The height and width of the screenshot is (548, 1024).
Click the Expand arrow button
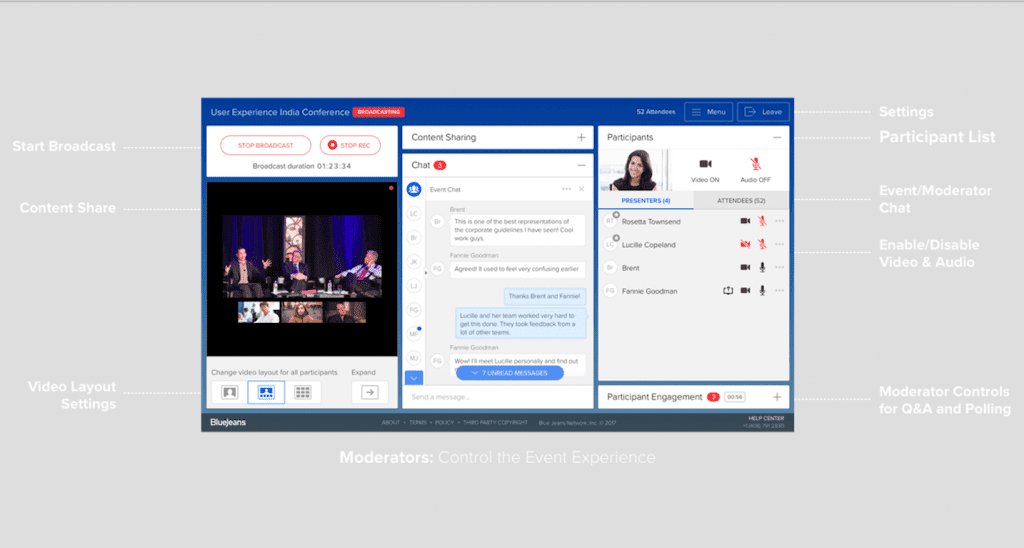(370, 393)
